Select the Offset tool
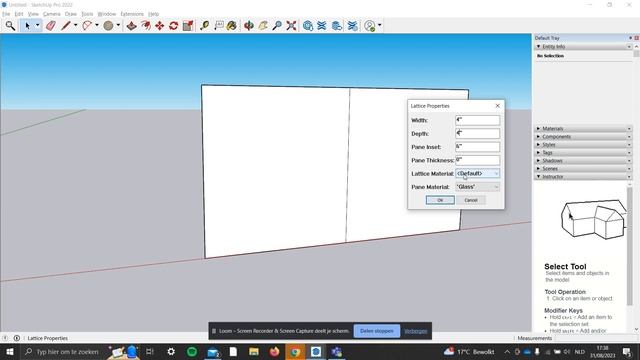Viewport: 640px width, 360px height. [146, 26]
